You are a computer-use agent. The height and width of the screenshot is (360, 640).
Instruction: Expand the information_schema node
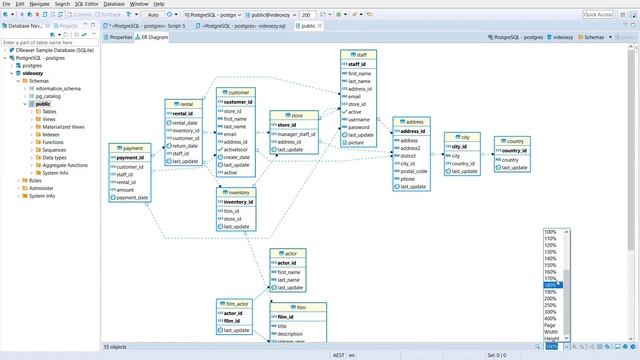[25, 89]
